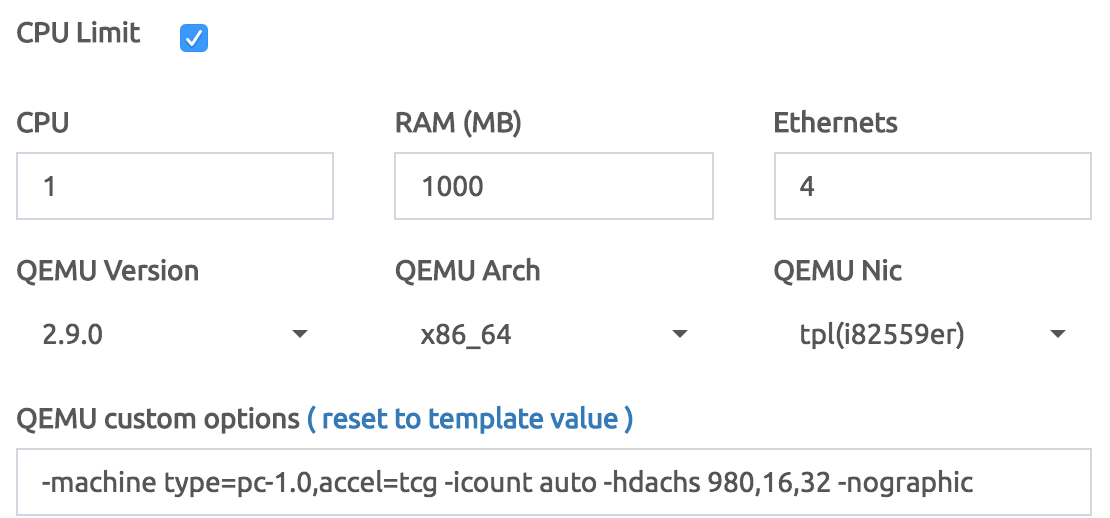Screen dimensions: 1110x518
Task: Click the Ethernets label
Action: (835, 122)
